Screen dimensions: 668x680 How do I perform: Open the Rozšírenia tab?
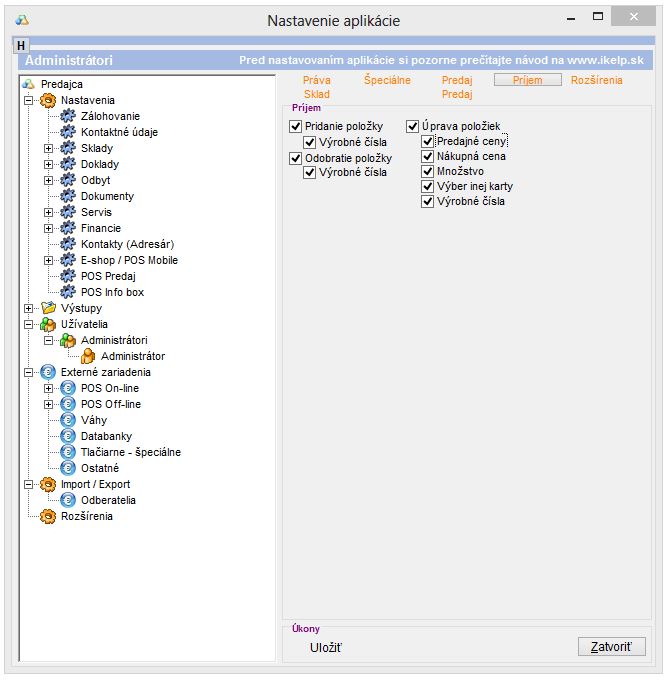(596, 80)
